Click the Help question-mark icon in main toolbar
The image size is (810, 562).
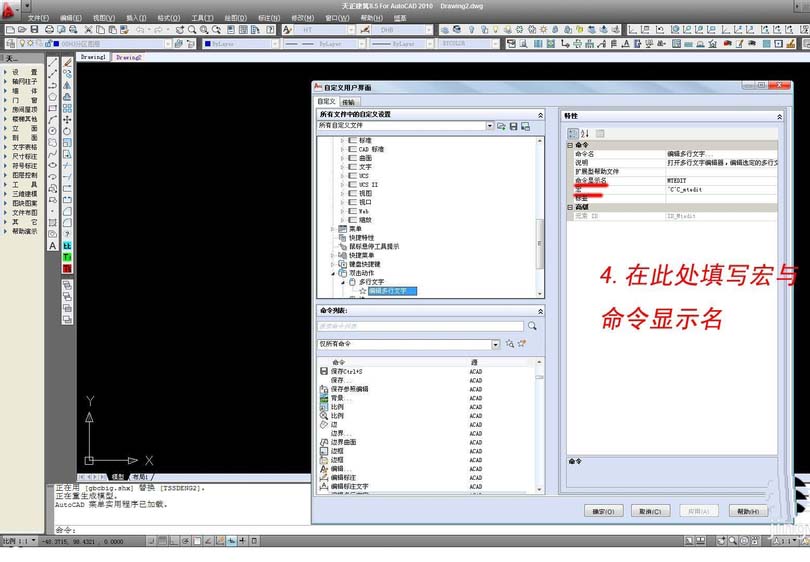click(x=270, y=30)
